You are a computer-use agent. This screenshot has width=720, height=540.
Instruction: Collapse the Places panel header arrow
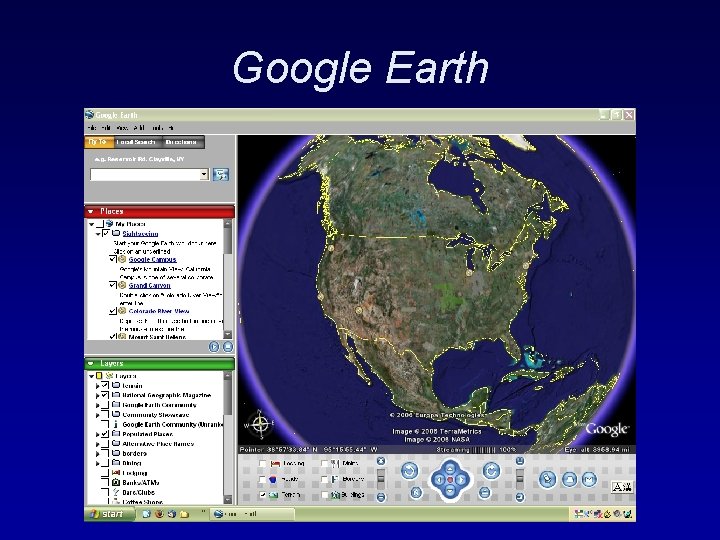[x=90, y=211]
